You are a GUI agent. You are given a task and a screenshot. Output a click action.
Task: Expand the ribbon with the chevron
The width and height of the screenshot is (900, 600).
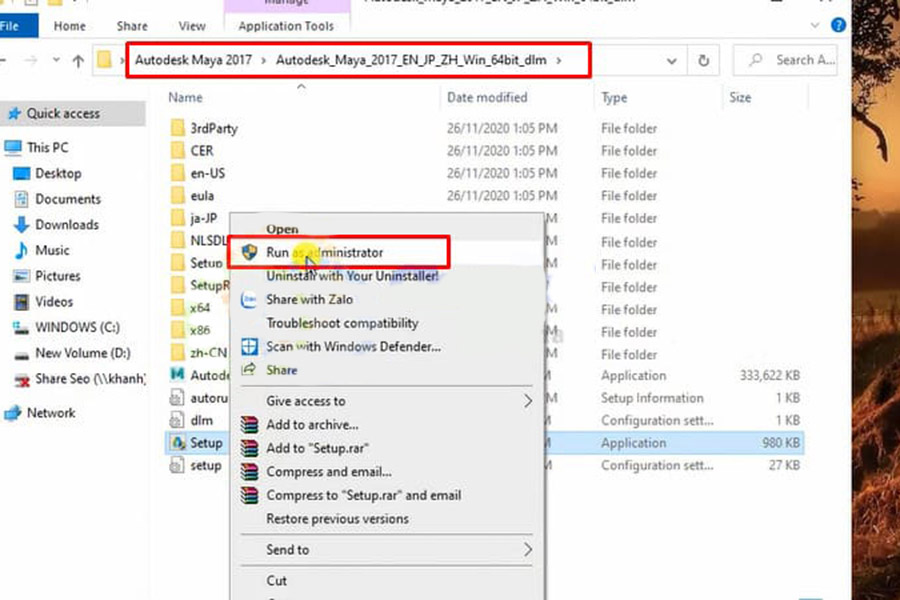tap(814, 26)
